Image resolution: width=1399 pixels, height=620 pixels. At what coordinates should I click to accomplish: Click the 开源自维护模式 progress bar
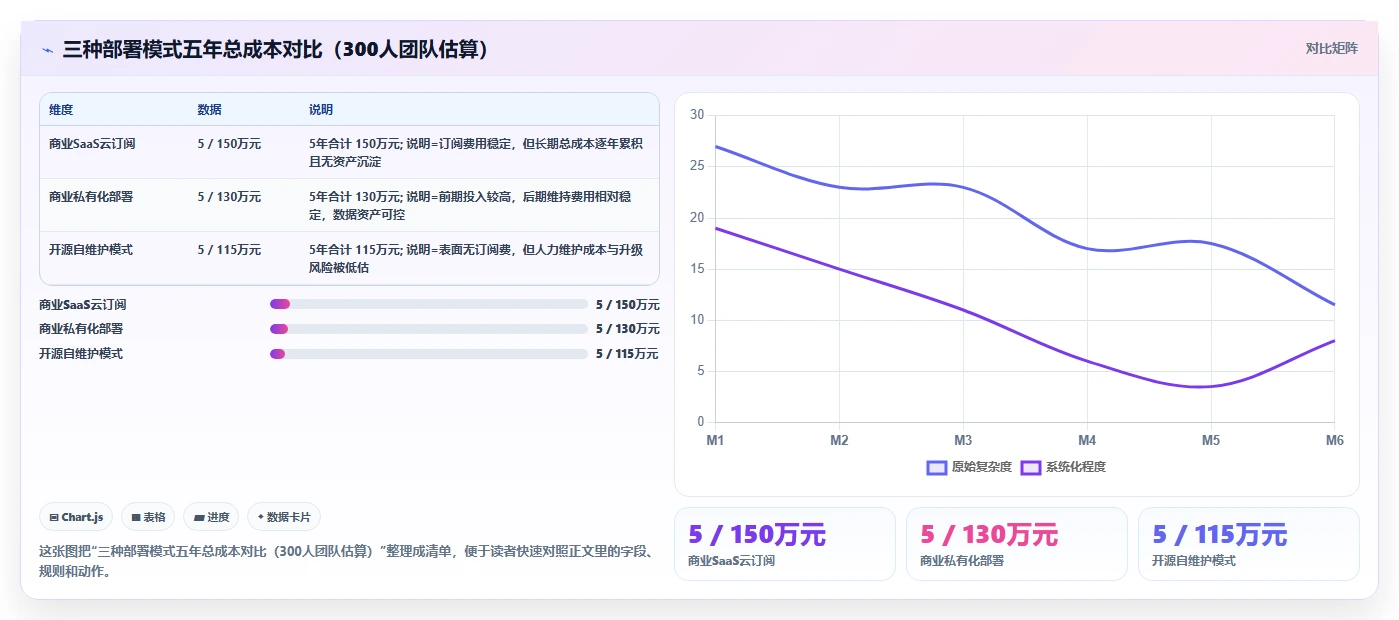pyautogui.click(x=428, y=354)
